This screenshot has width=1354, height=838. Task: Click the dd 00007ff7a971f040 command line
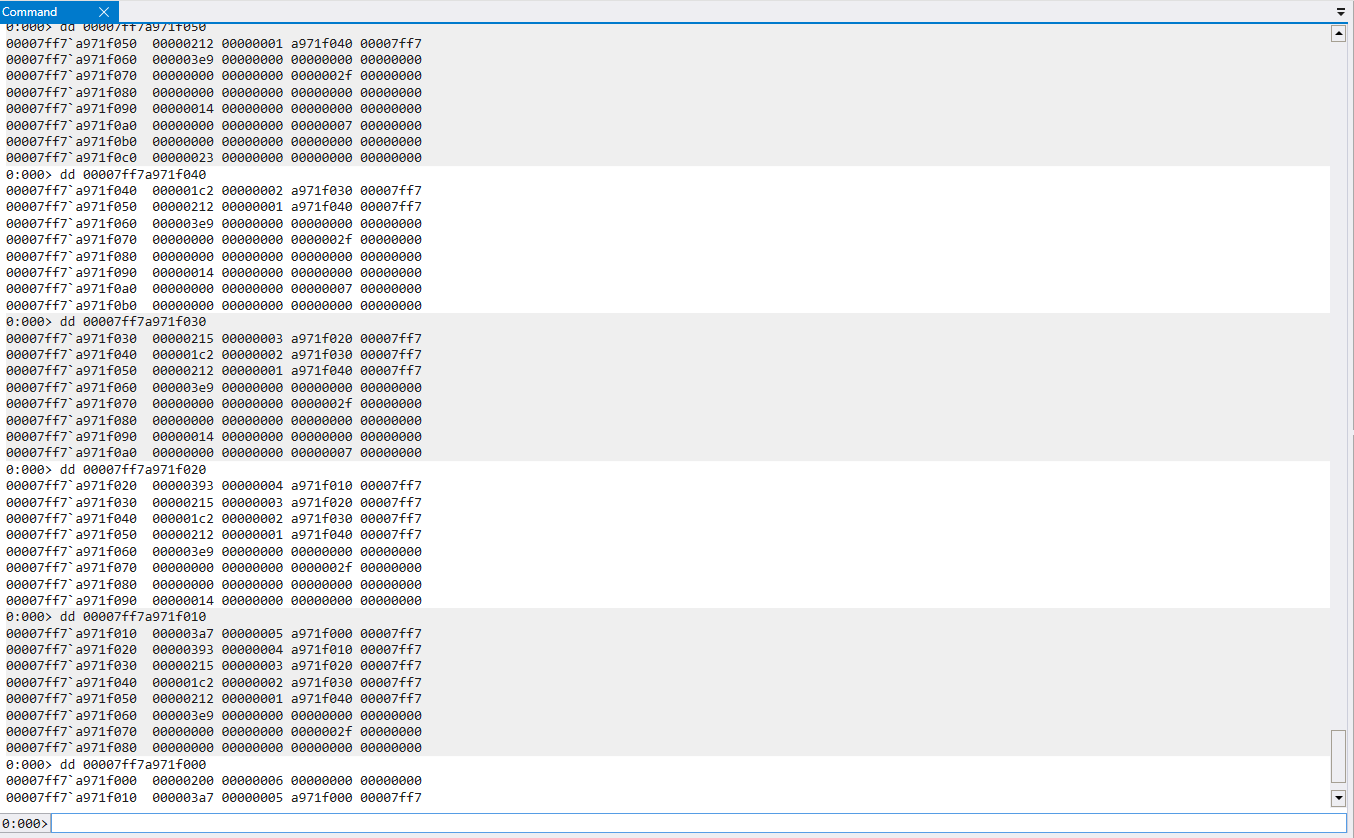pos(133,174)
